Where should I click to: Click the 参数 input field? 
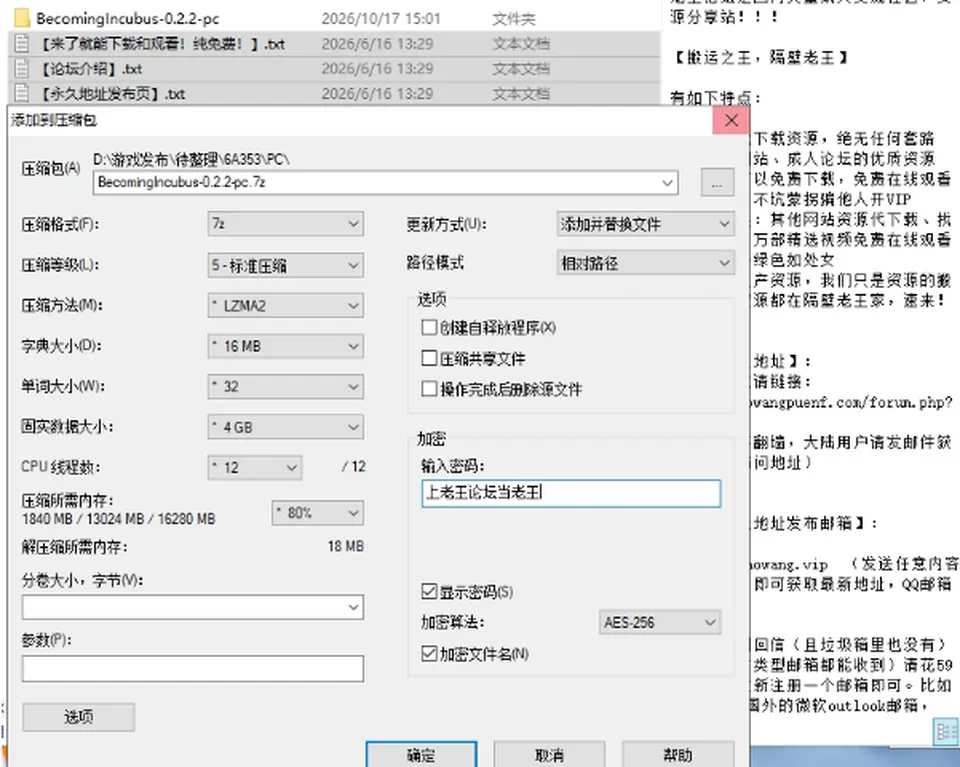[193, 669]
